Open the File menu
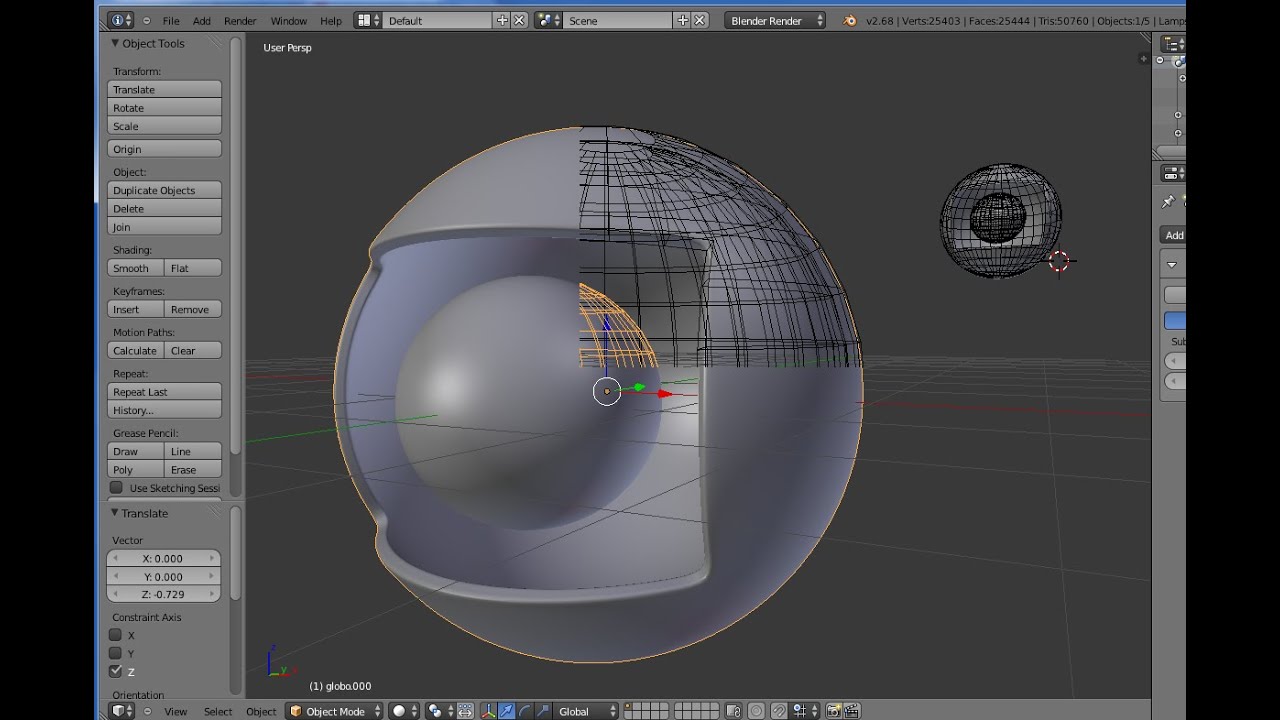Image resolution: width=1280 pixels, height=720 pixels. [x=171, y=20]
